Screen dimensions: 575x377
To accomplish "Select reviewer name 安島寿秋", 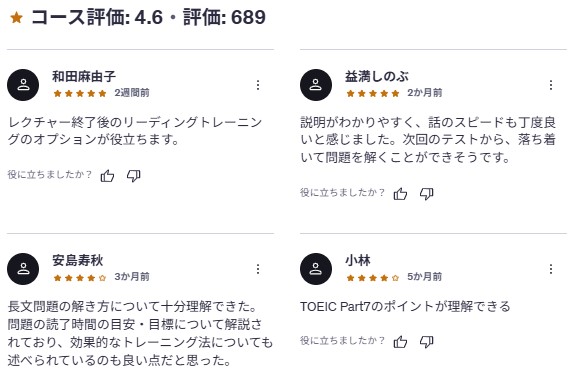I will [x=78, y=260].
